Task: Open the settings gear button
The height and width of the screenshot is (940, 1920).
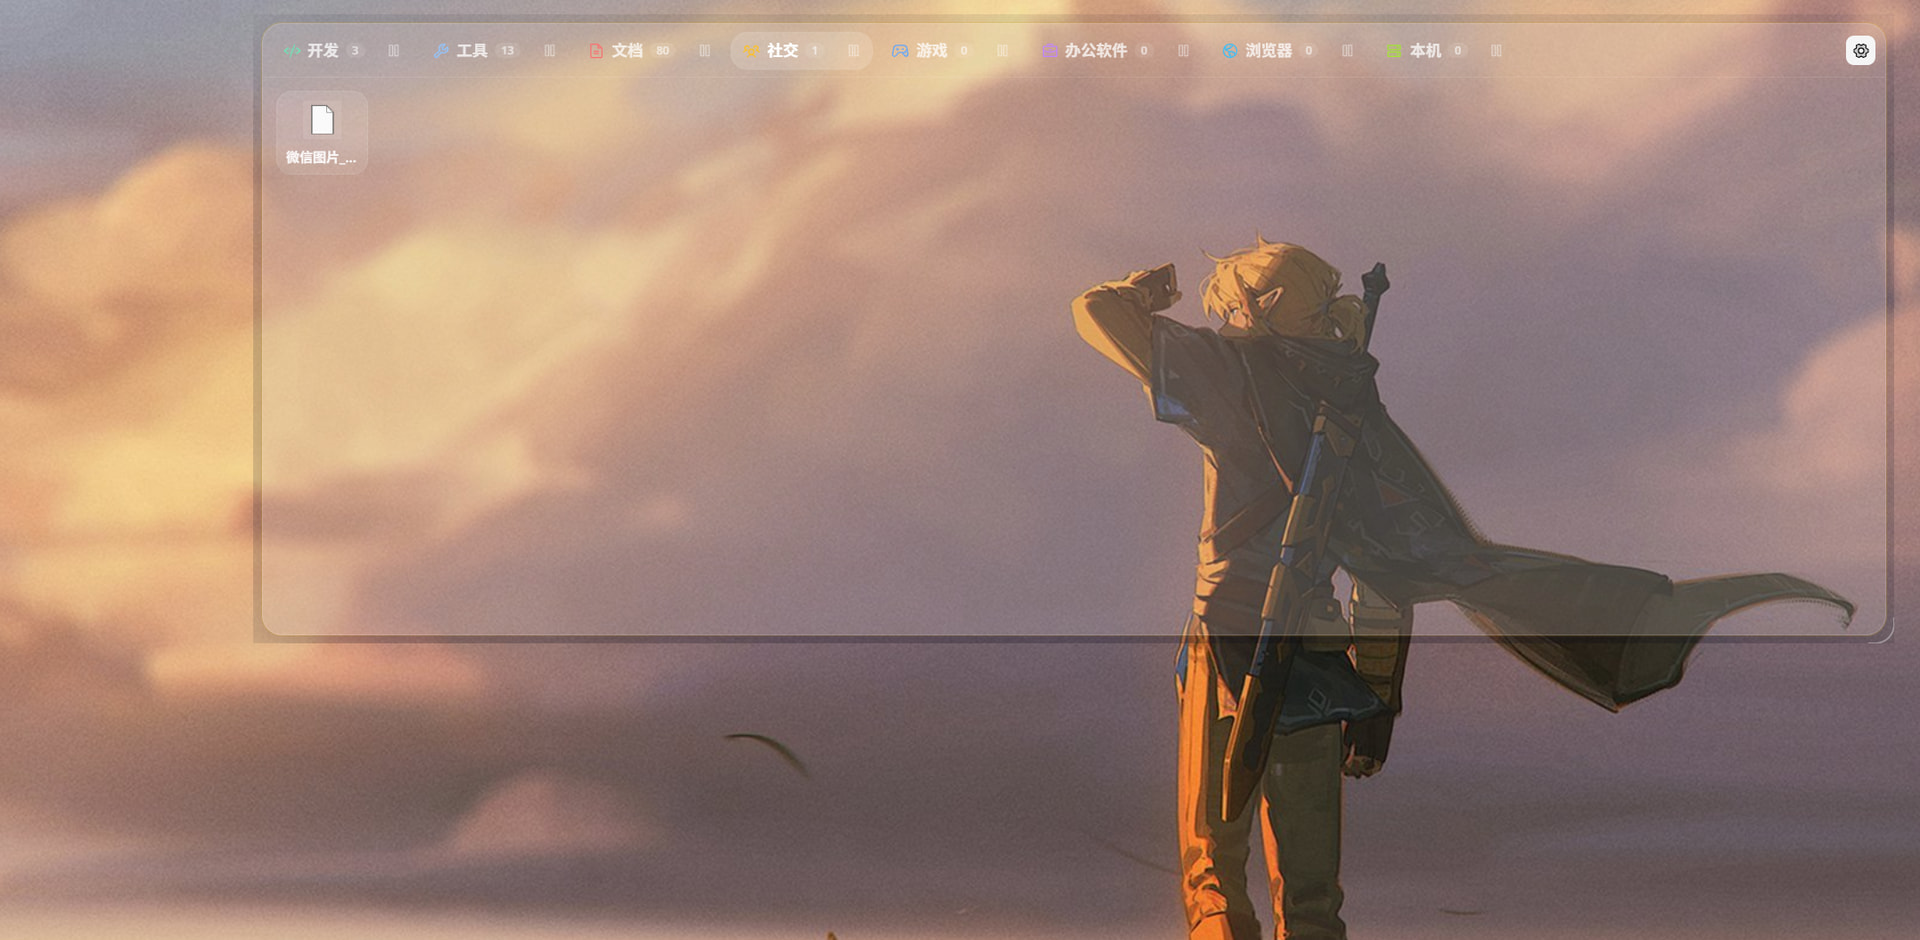Action: pos(1860,51)
